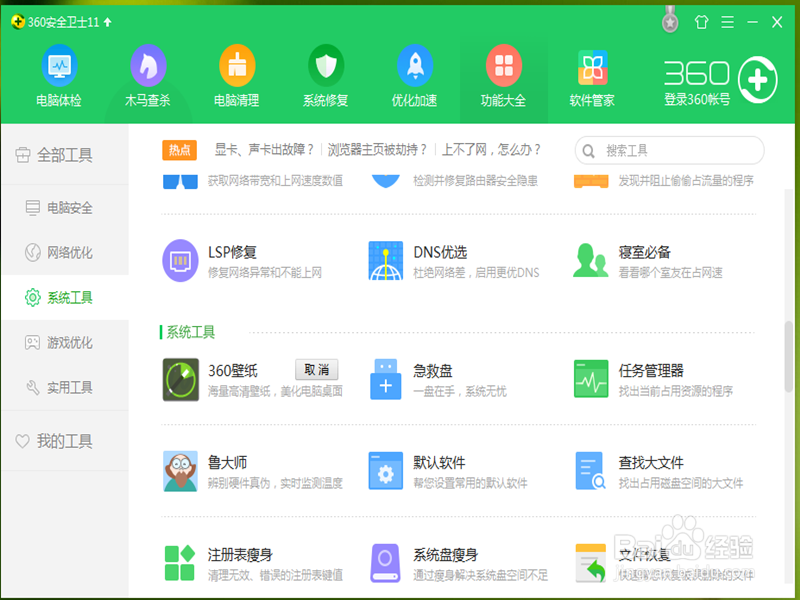This screenshot has height=600, width=800.
Task: Open link 显卡、声卡出故障？
Action: (x=264, y=149)
